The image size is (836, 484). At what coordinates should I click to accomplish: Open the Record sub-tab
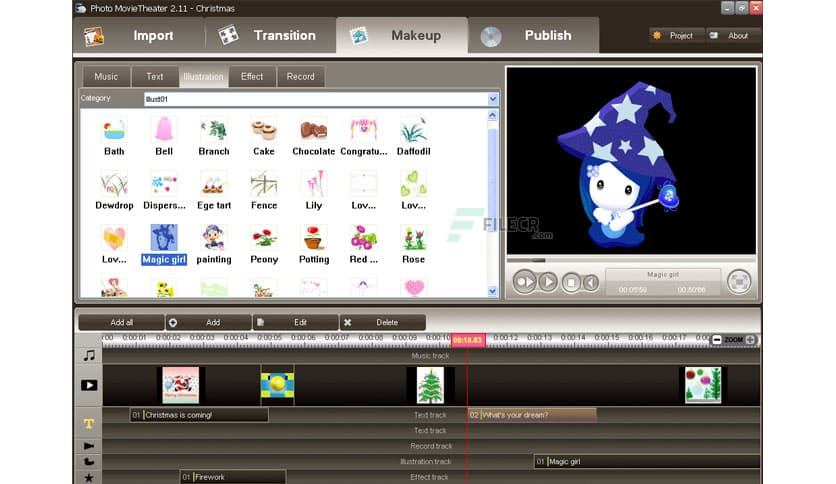(x=301, y=77)
